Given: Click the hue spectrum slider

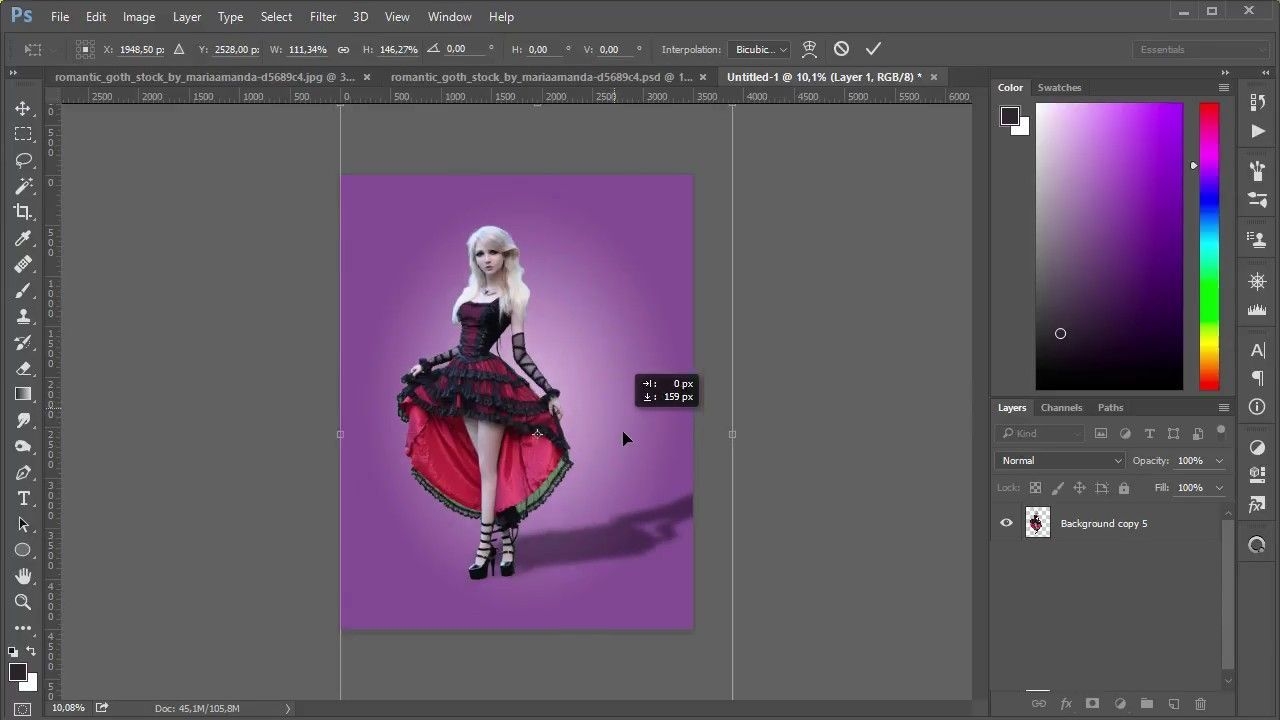Looking at the screenshot, I should point(1209,246).
